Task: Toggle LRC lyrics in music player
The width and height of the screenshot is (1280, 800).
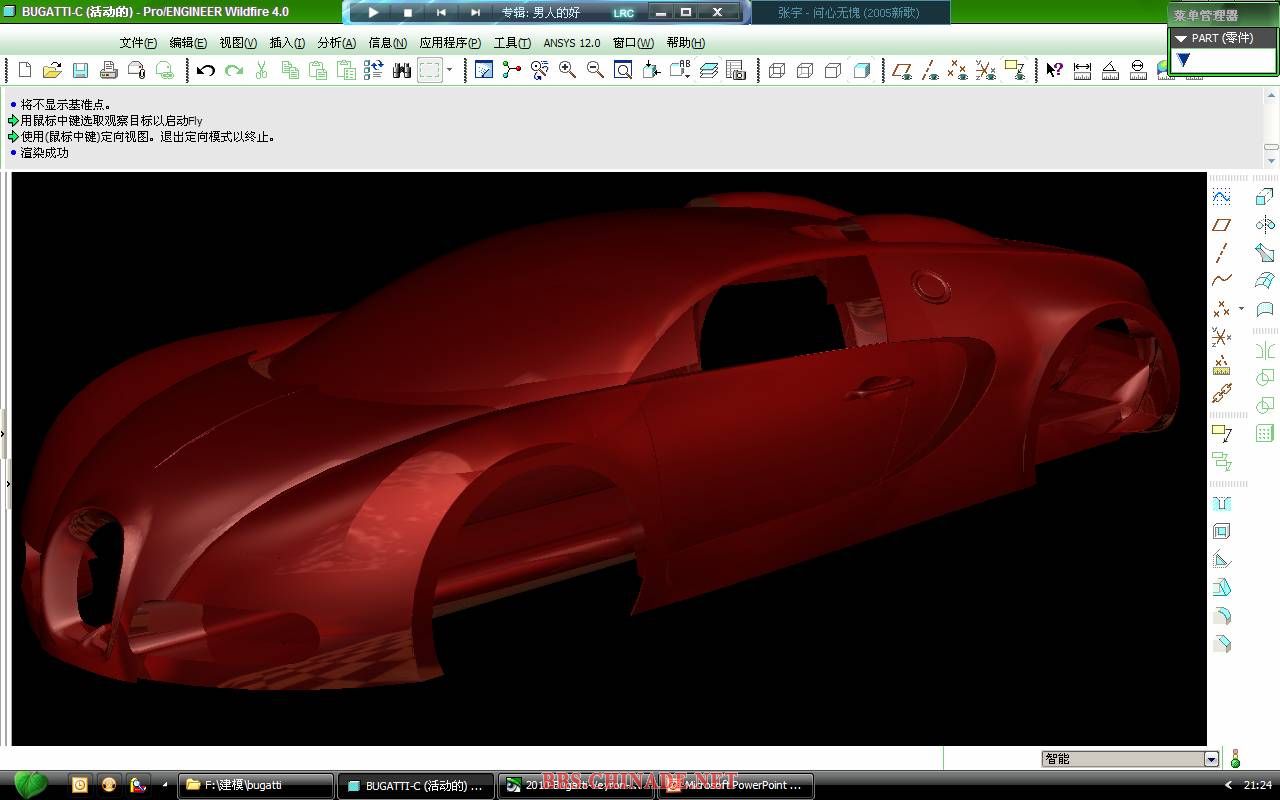Action: click(623, 13)
